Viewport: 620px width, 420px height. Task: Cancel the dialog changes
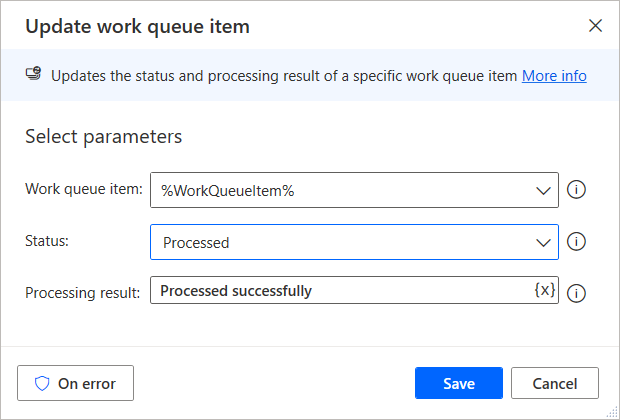(x=555, y=383)
